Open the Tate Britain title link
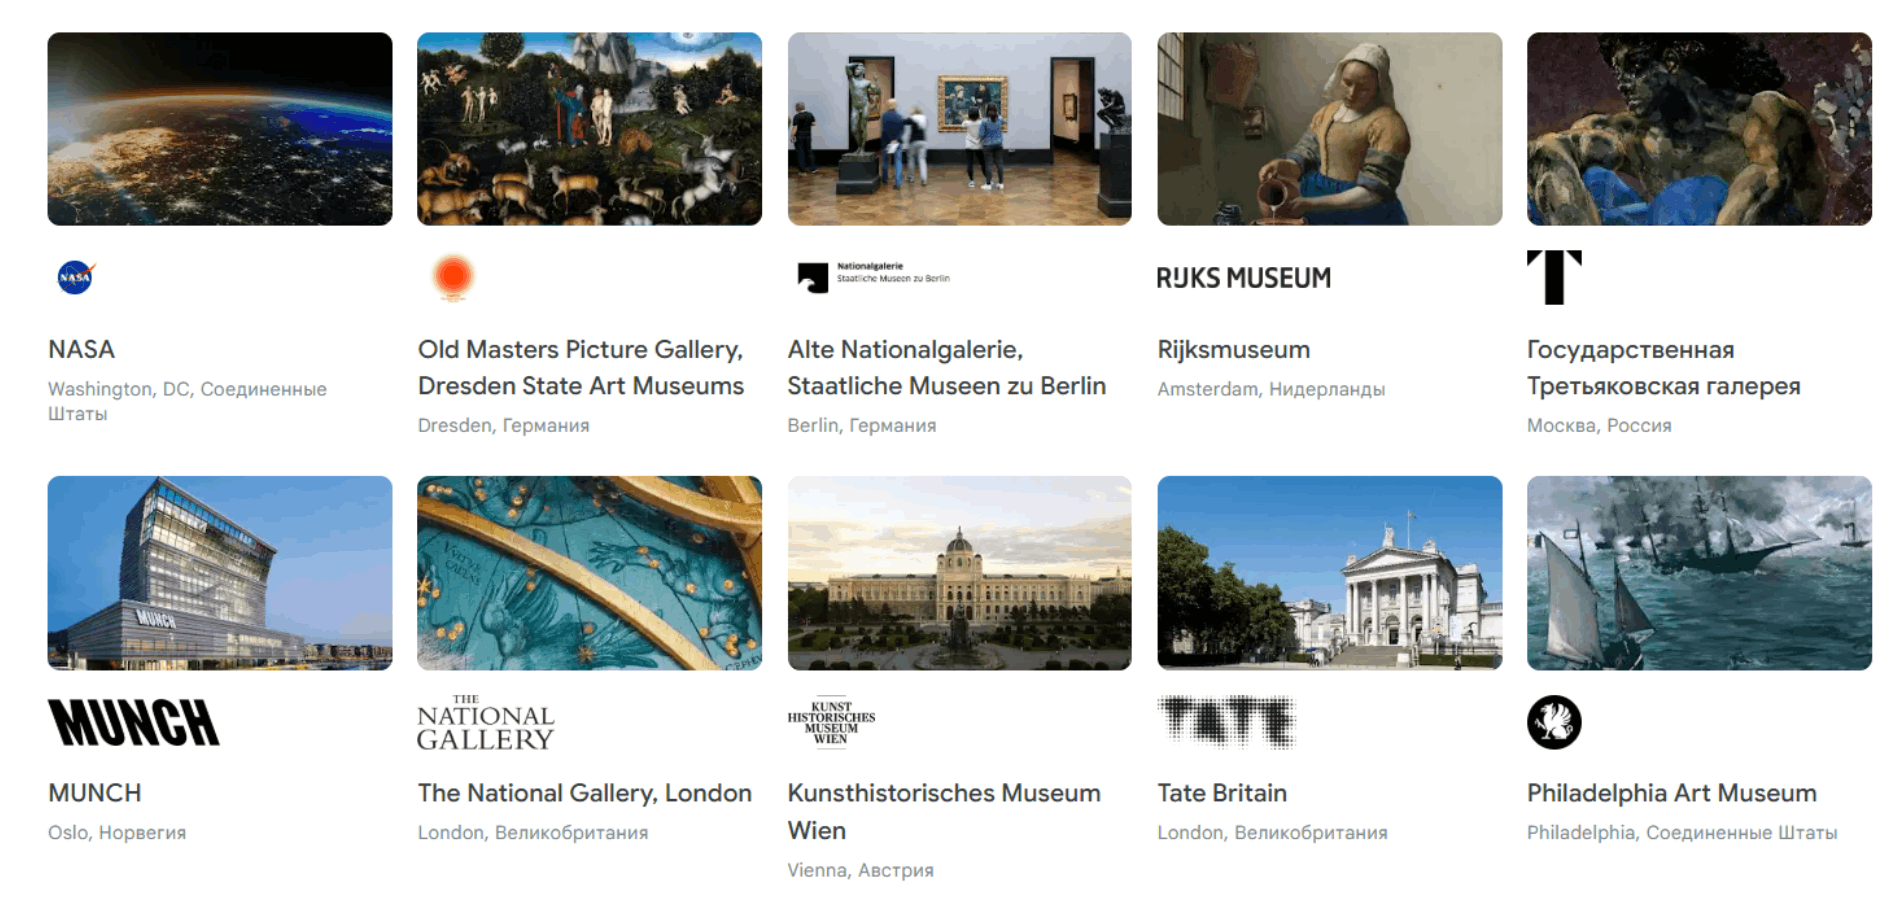Viewport: 1900px width, 900px height. click(1222, 793)
